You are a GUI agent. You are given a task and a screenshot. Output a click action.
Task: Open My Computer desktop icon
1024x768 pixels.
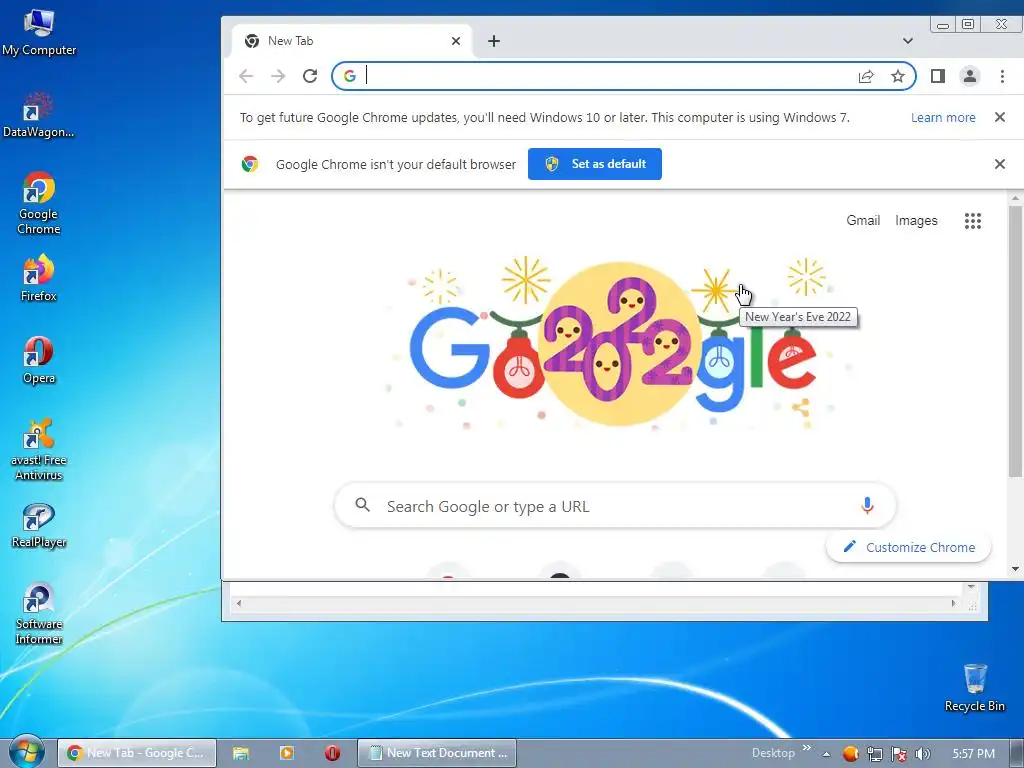pyautogui.click(x=39, y=31)
